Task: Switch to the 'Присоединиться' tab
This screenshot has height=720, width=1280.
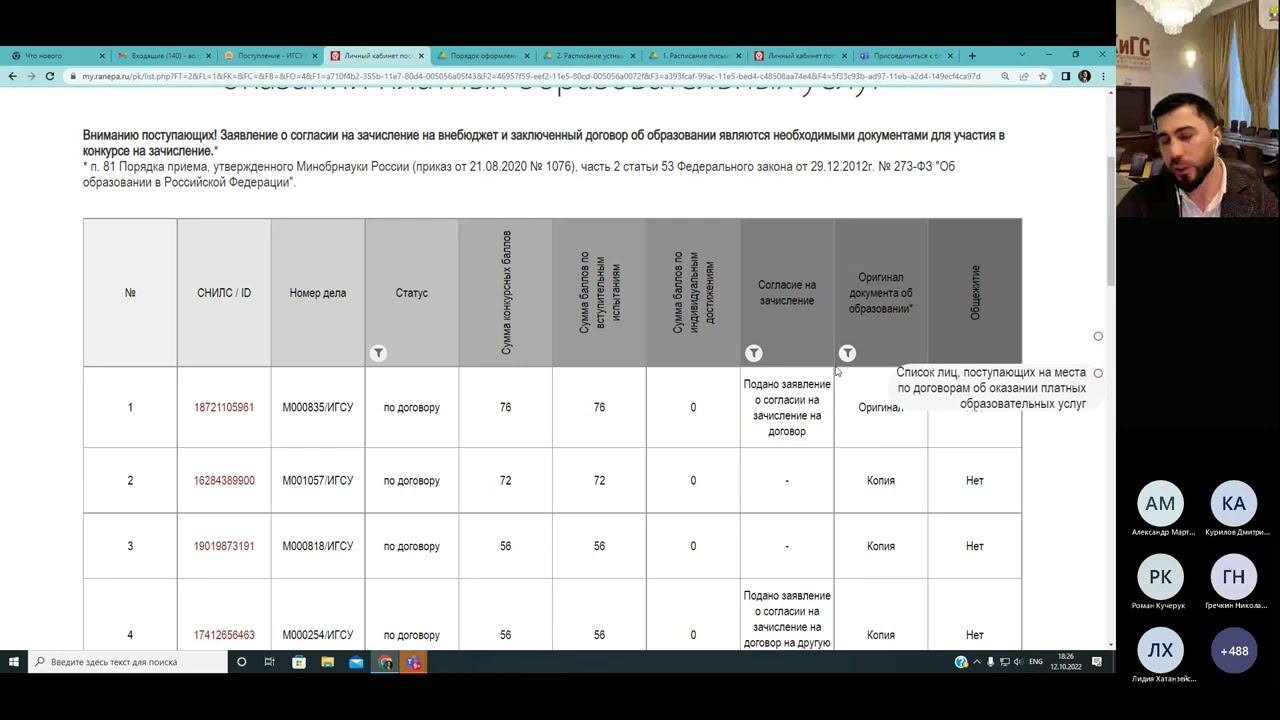Action: click(x=904, y=56)
